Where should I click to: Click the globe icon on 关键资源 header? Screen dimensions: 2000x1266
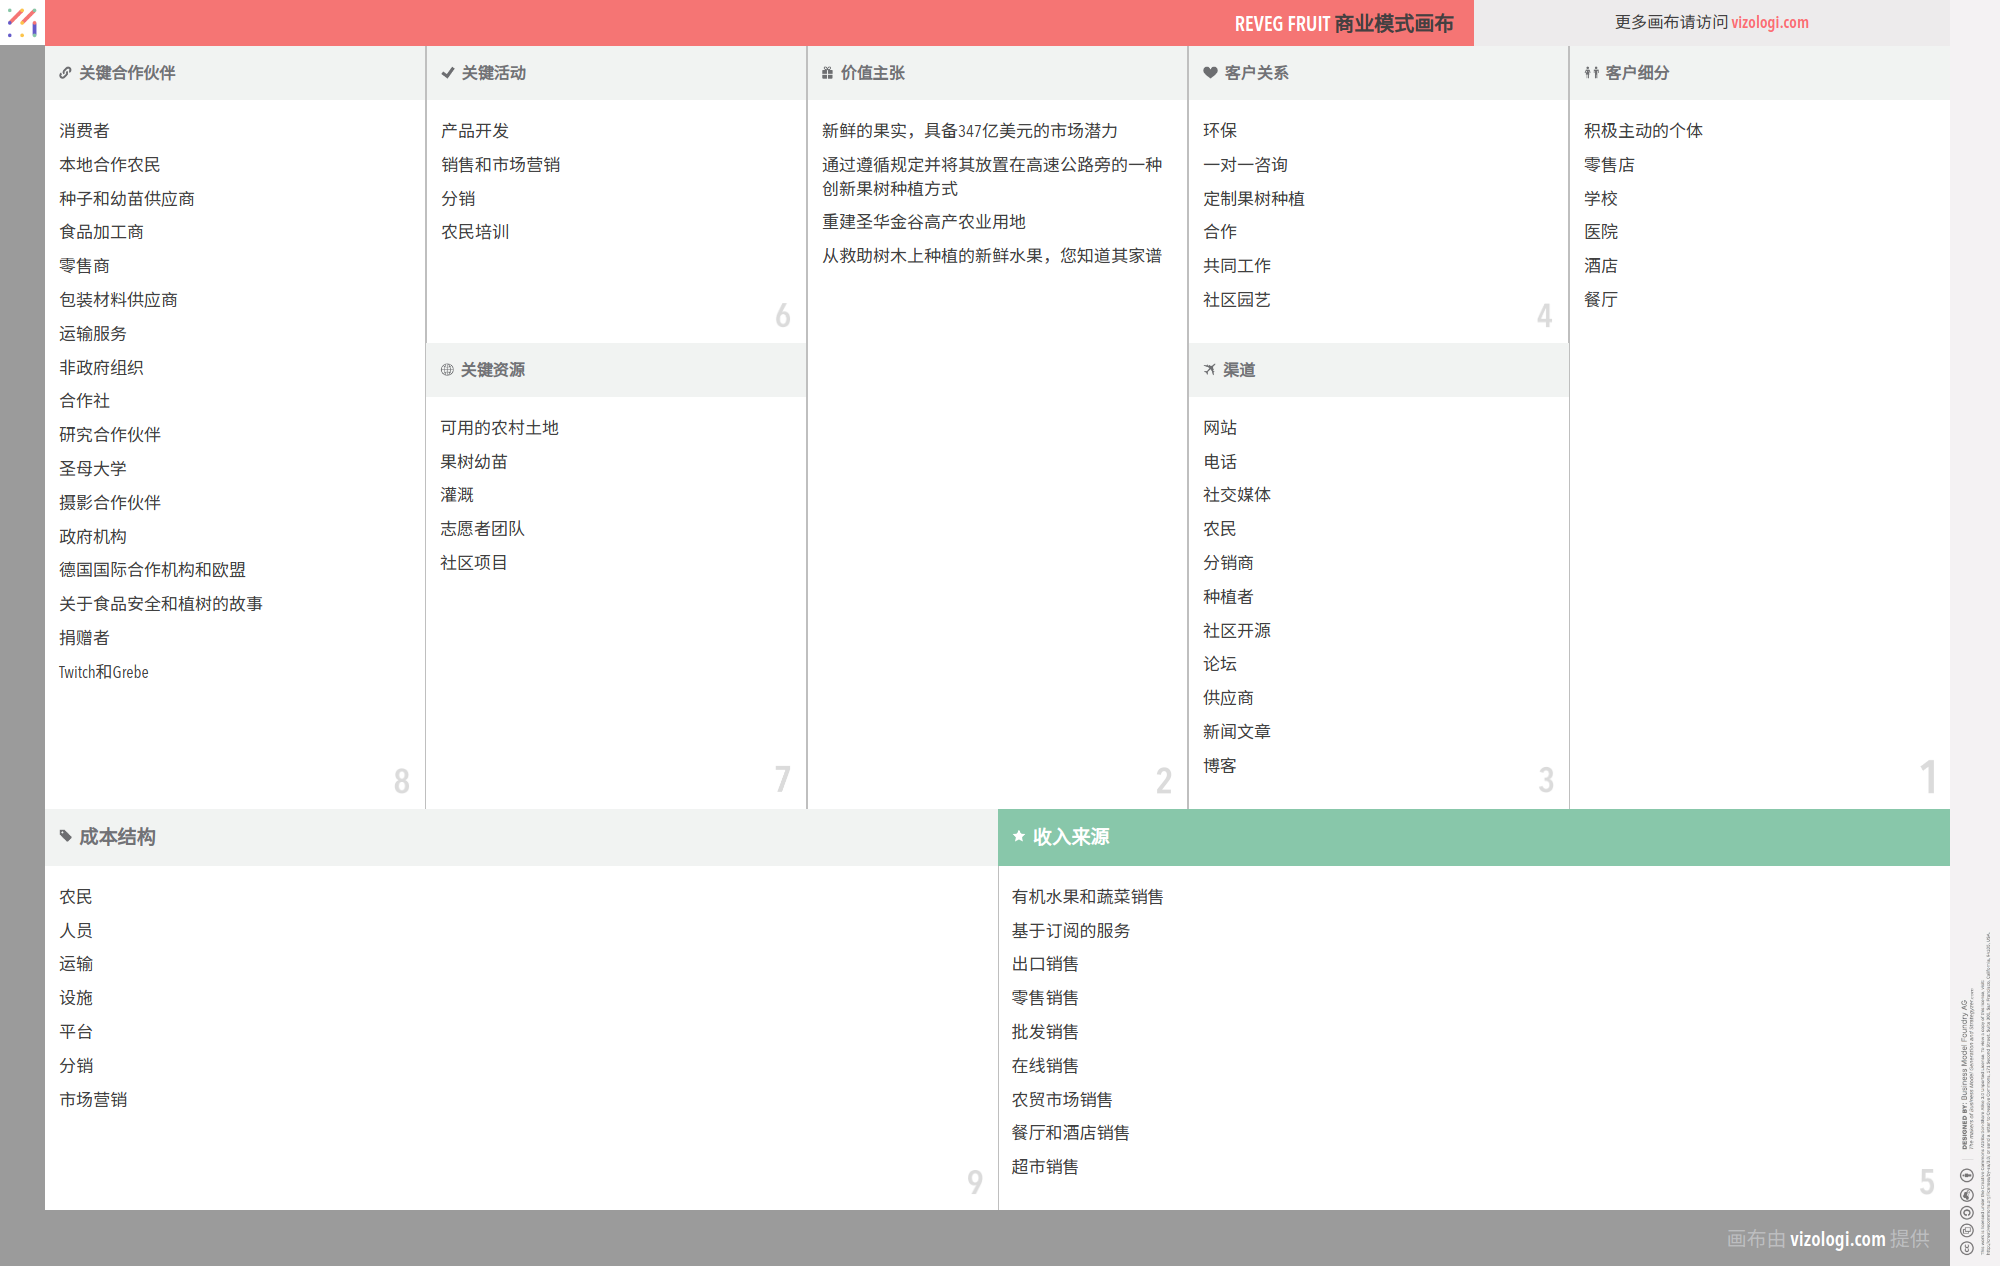click(x=446, y=370)
